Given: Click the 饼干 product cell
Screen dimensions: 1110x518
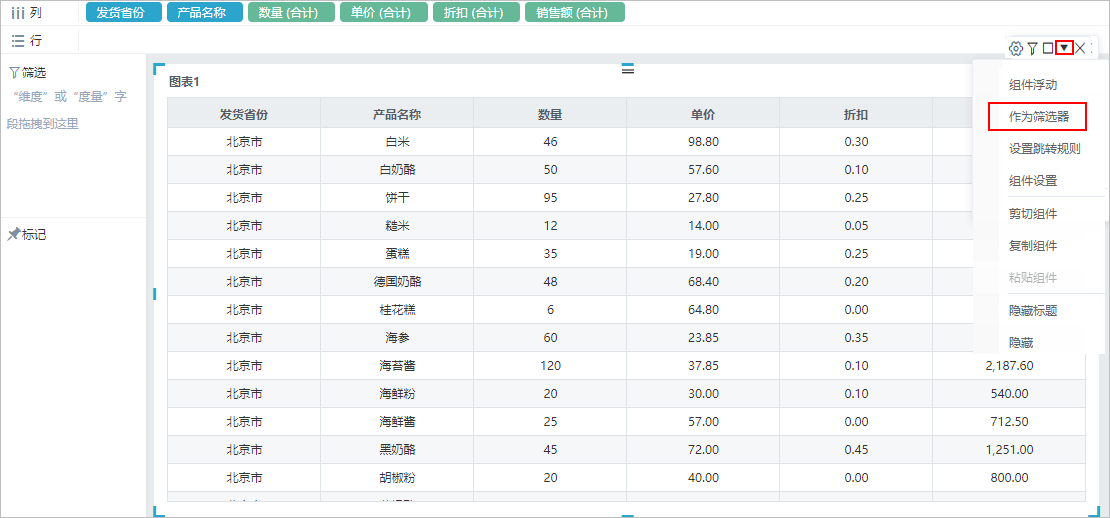Looking at the screenshot, I should click(x=397, y=197).
